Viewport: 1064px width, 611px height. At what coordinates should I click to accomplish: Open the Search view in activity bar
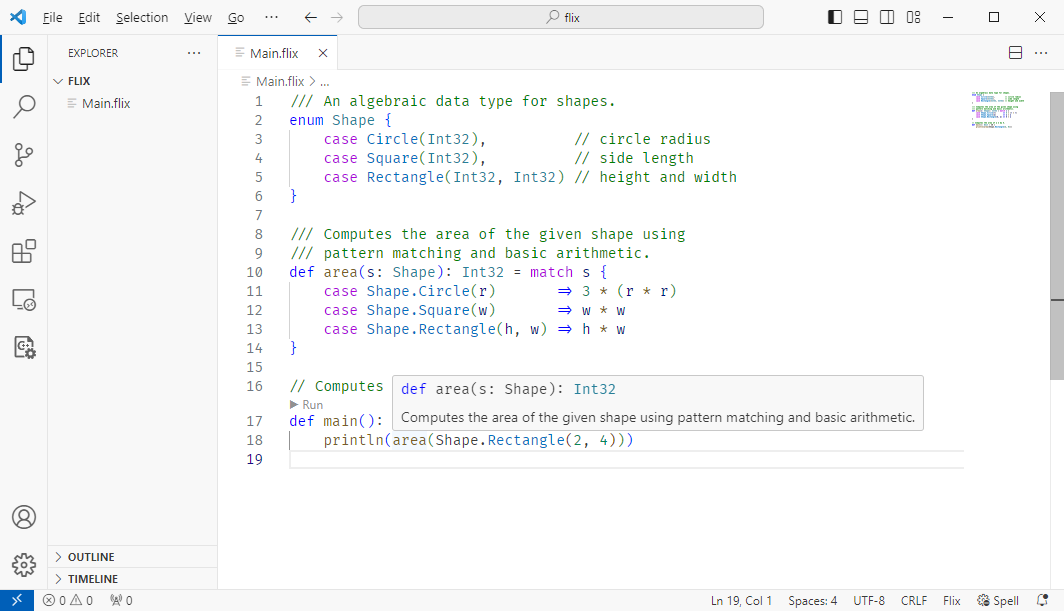[x=24, y=107]
